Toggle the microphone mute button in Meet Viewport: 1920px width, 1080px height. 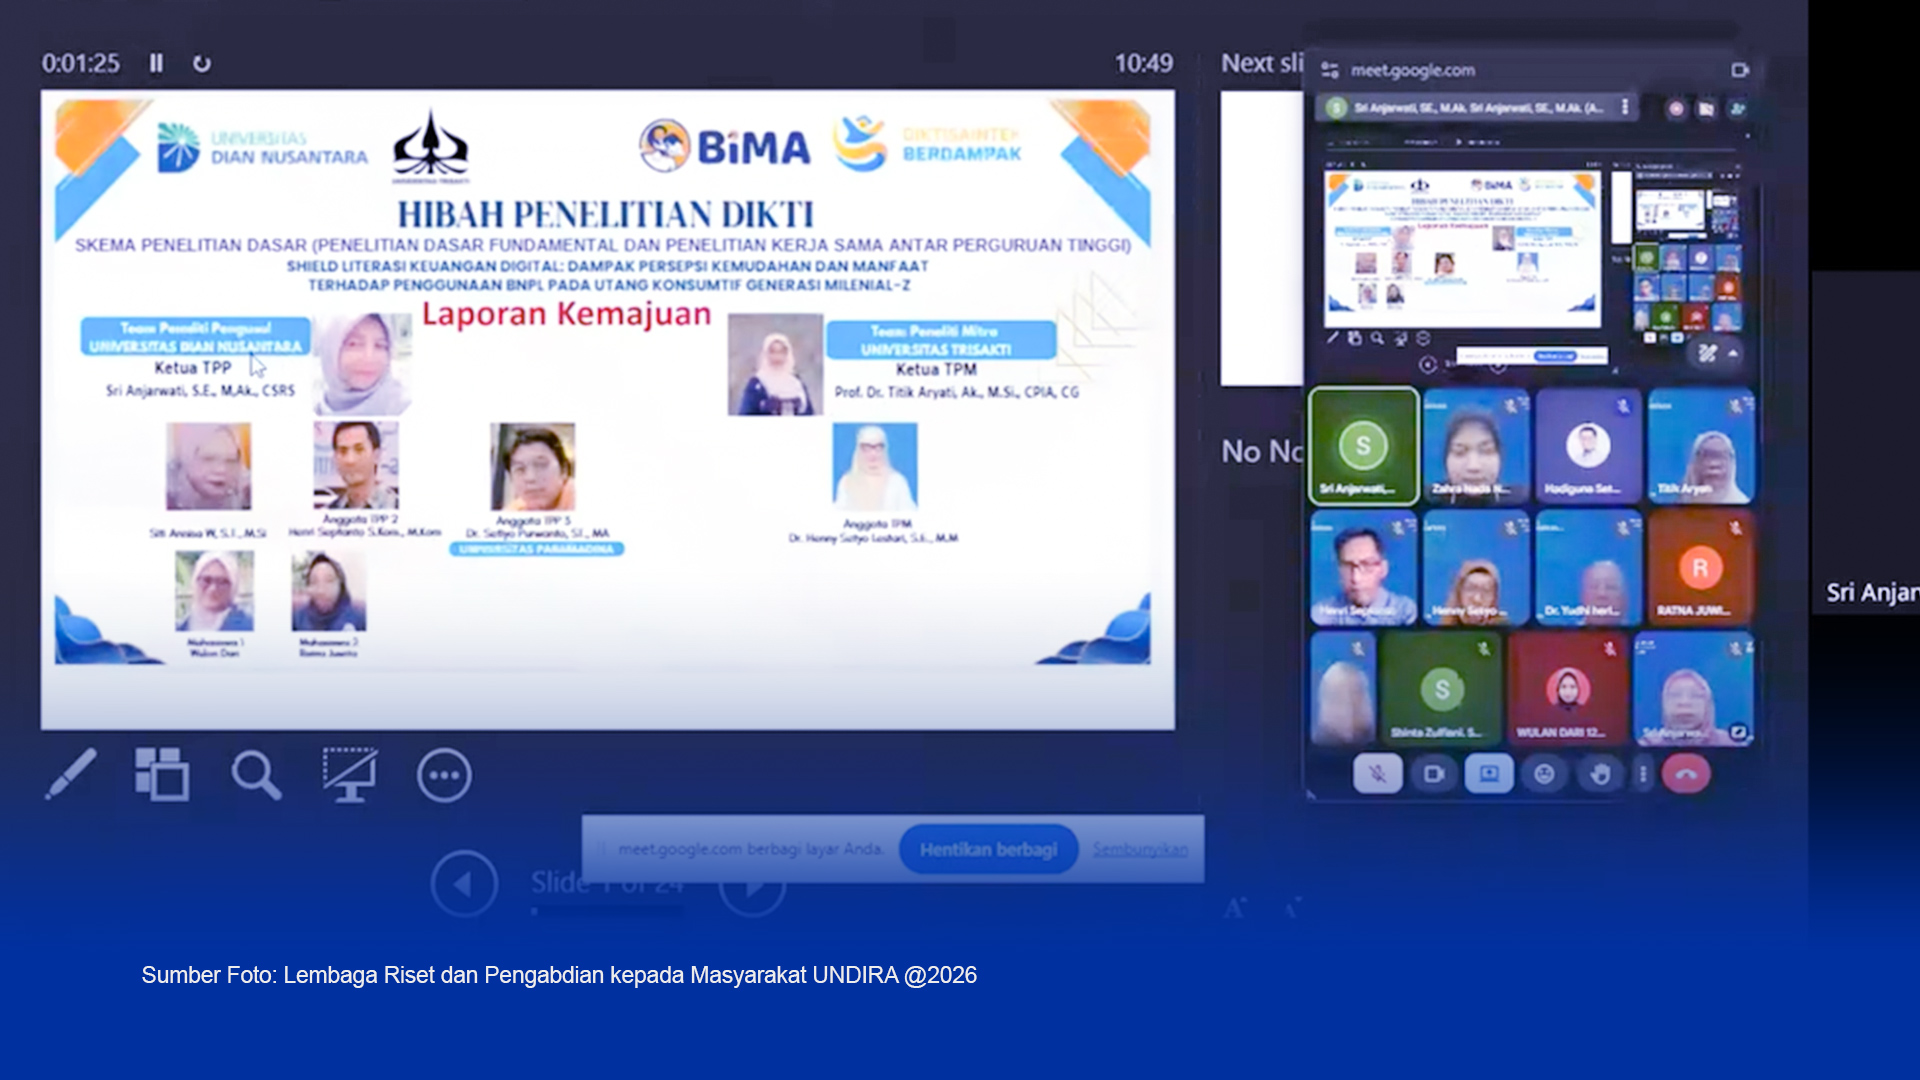tap(1377, 774)
